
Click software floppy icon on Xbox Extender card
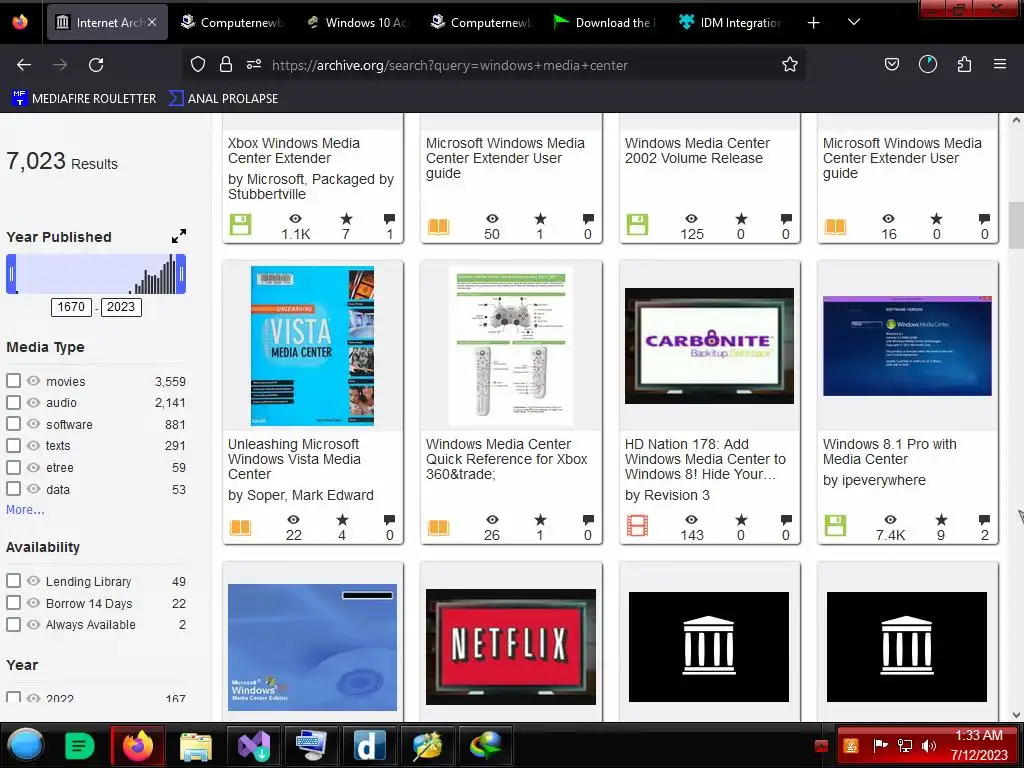[240, 225]
